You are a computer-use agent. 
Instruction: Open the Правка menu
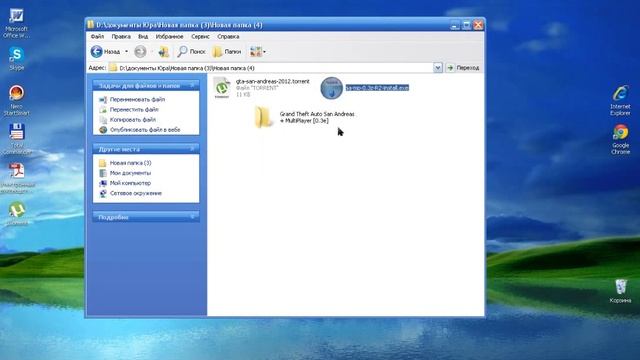click(121, 36)
